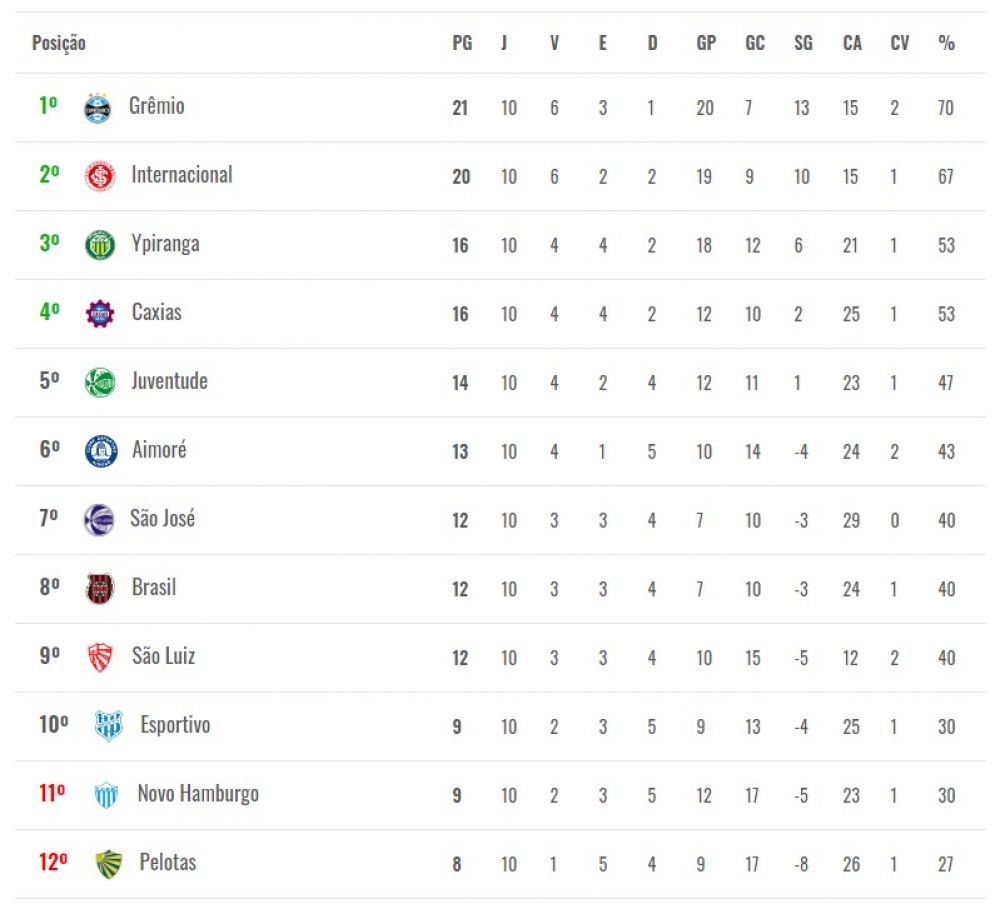Click the Brasil red-black shield
Screen dimensions: 1000x914
coord(100,589)
